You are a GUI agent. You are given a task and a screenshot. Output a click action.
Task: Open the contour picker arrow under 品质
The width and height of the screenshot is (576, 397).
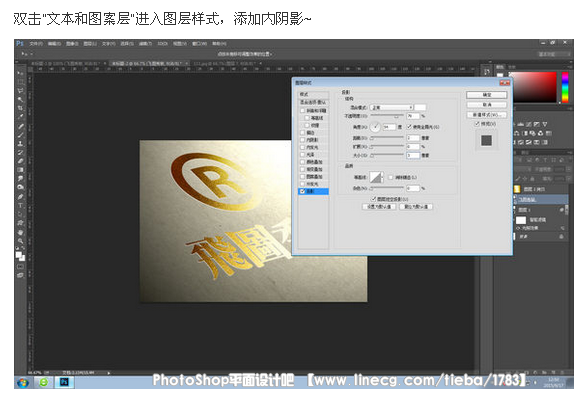(382, 177)
